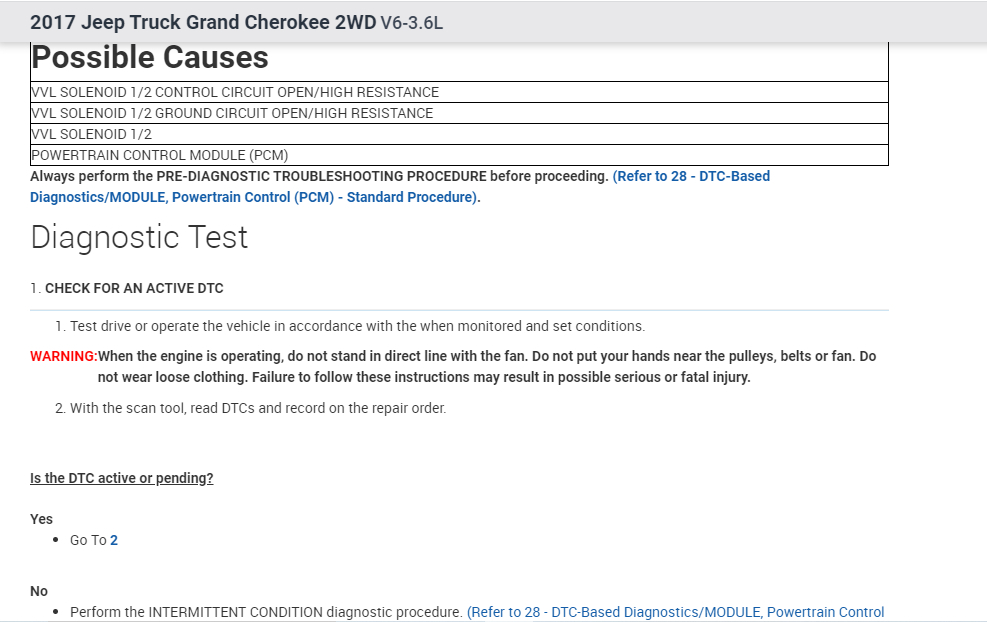This screenshot has width=987, height=622.
Task: Click the Yes answer label
Action: click(x=41, y=519)
